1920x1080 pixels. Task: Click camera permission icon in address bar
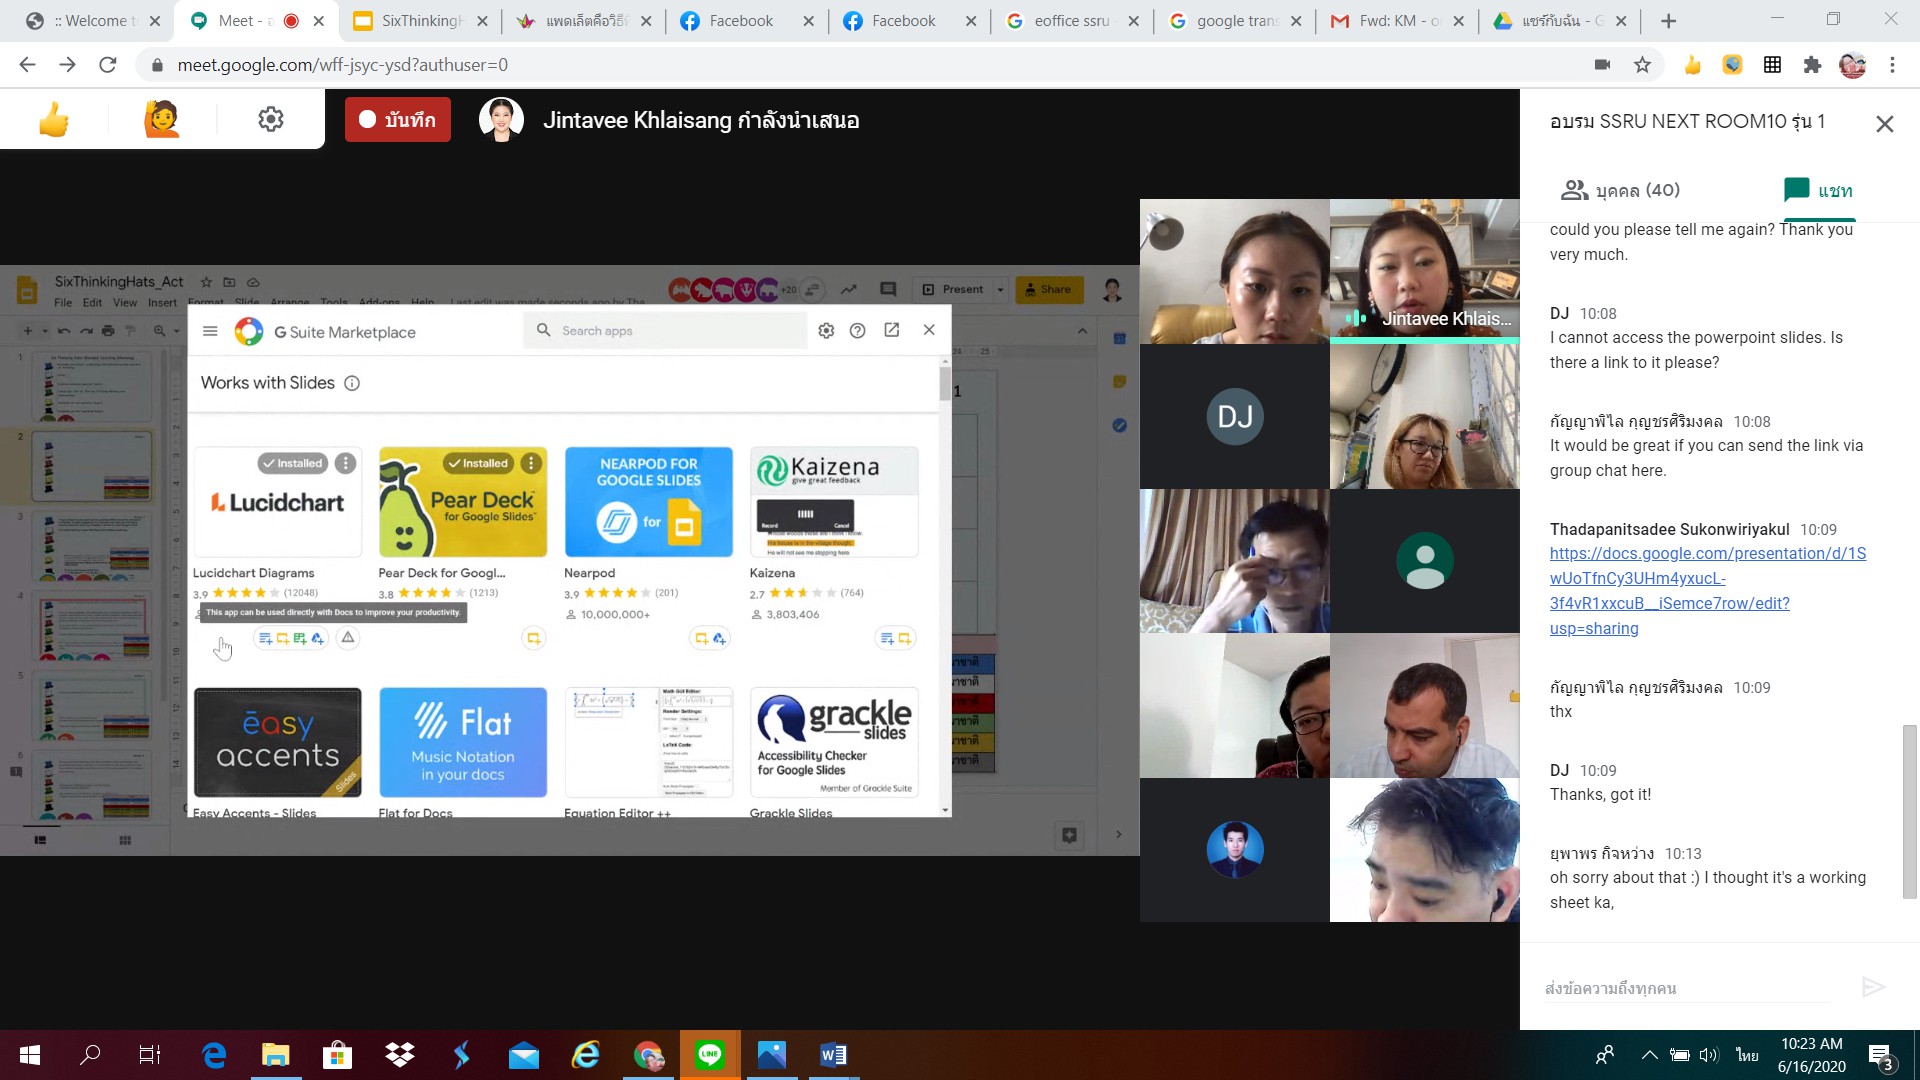click(1602, 65)
